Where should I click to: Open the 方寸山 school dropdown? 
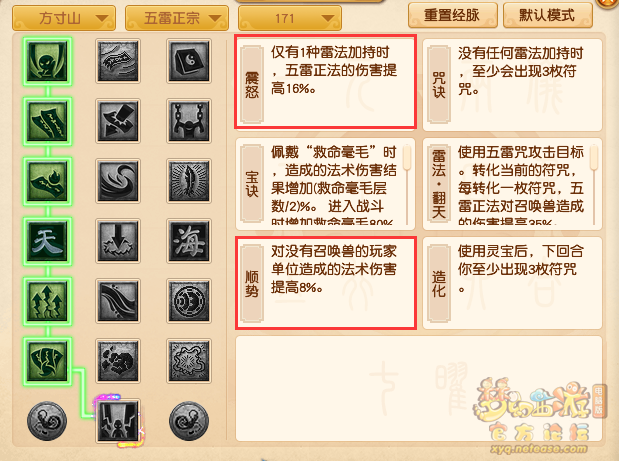(64, 18)
